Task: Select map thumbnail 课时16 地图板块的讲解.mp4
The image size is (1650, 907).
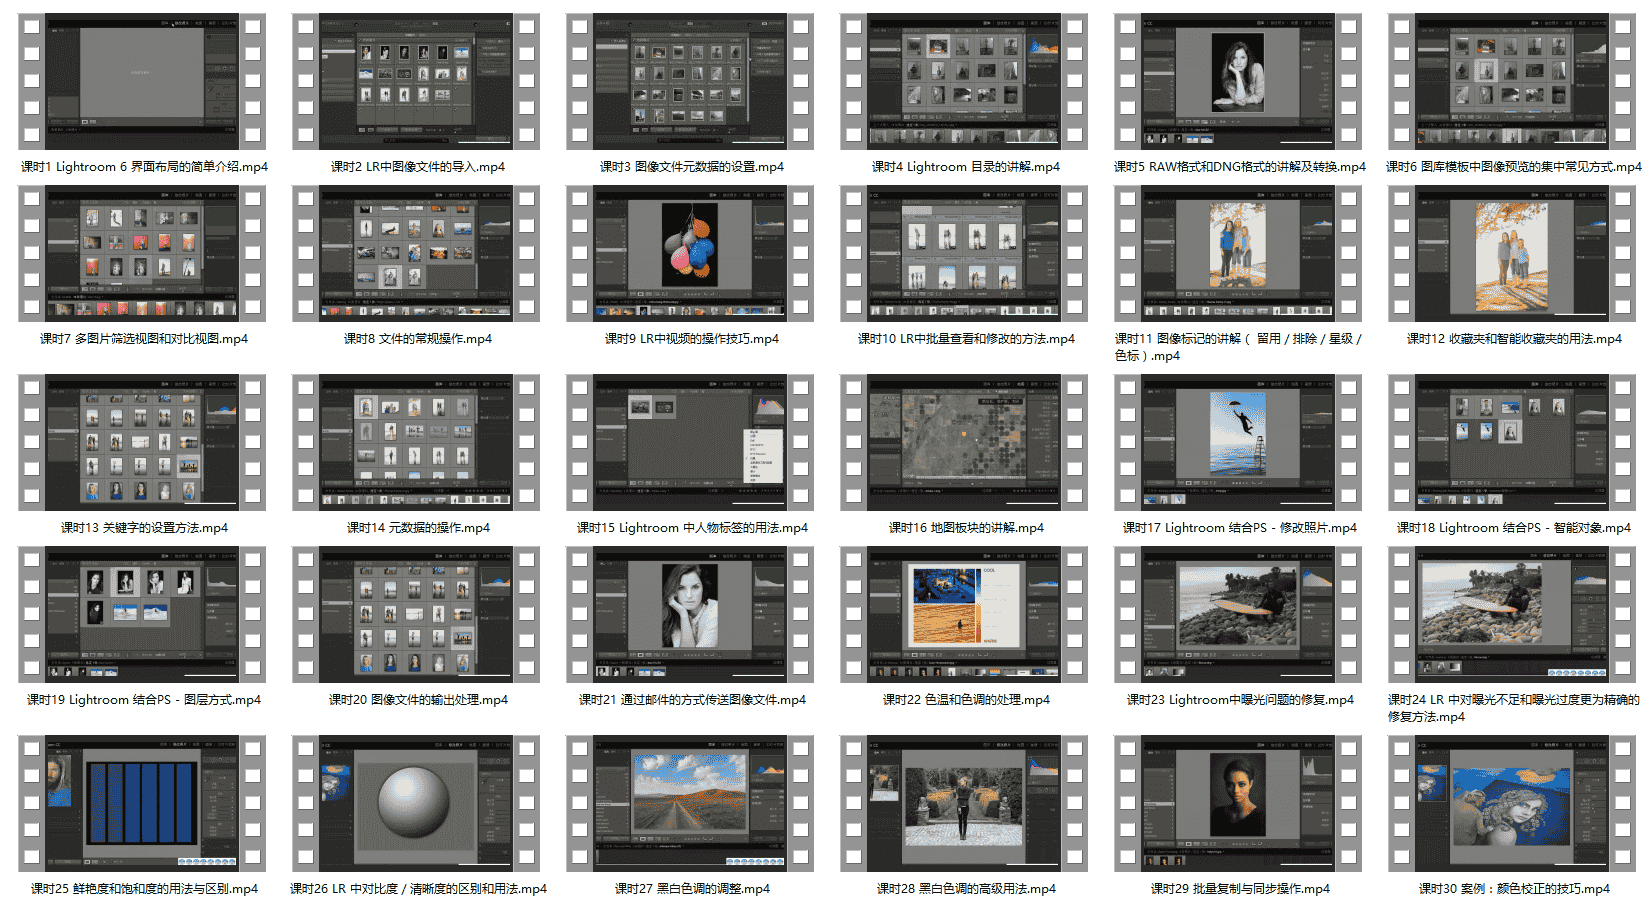Action: click(x=964, y=442)
